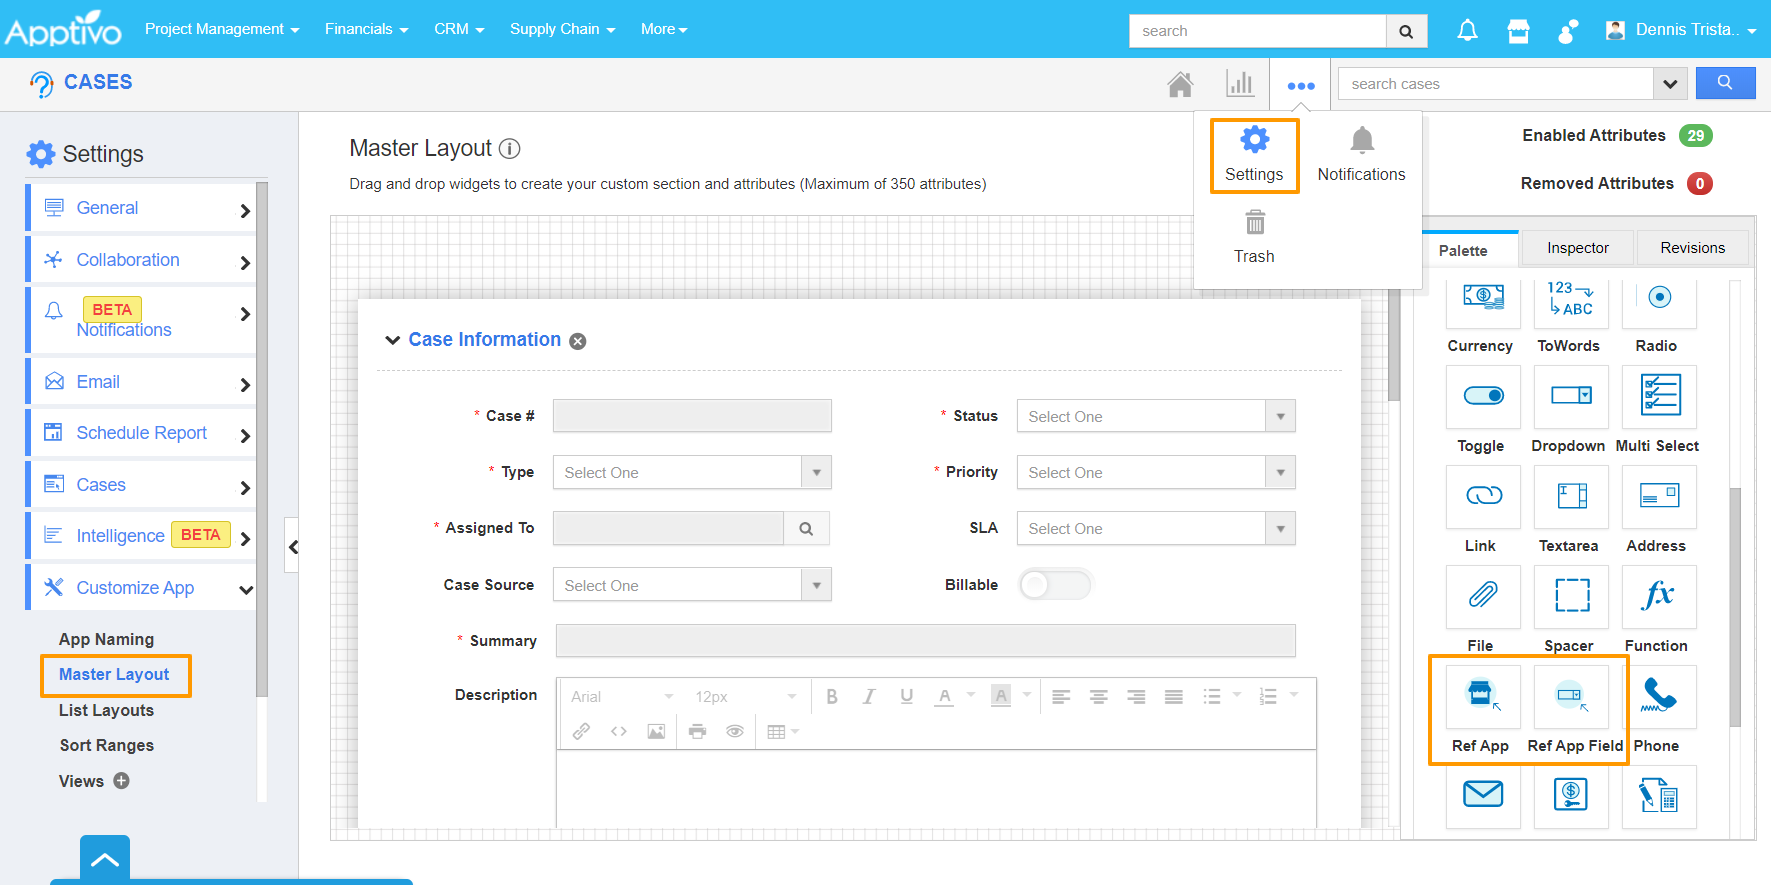Collapse the Case Information section
The width and height of the screenshot is (1771, 885).
pyautogui.click(x=393, y=341)
